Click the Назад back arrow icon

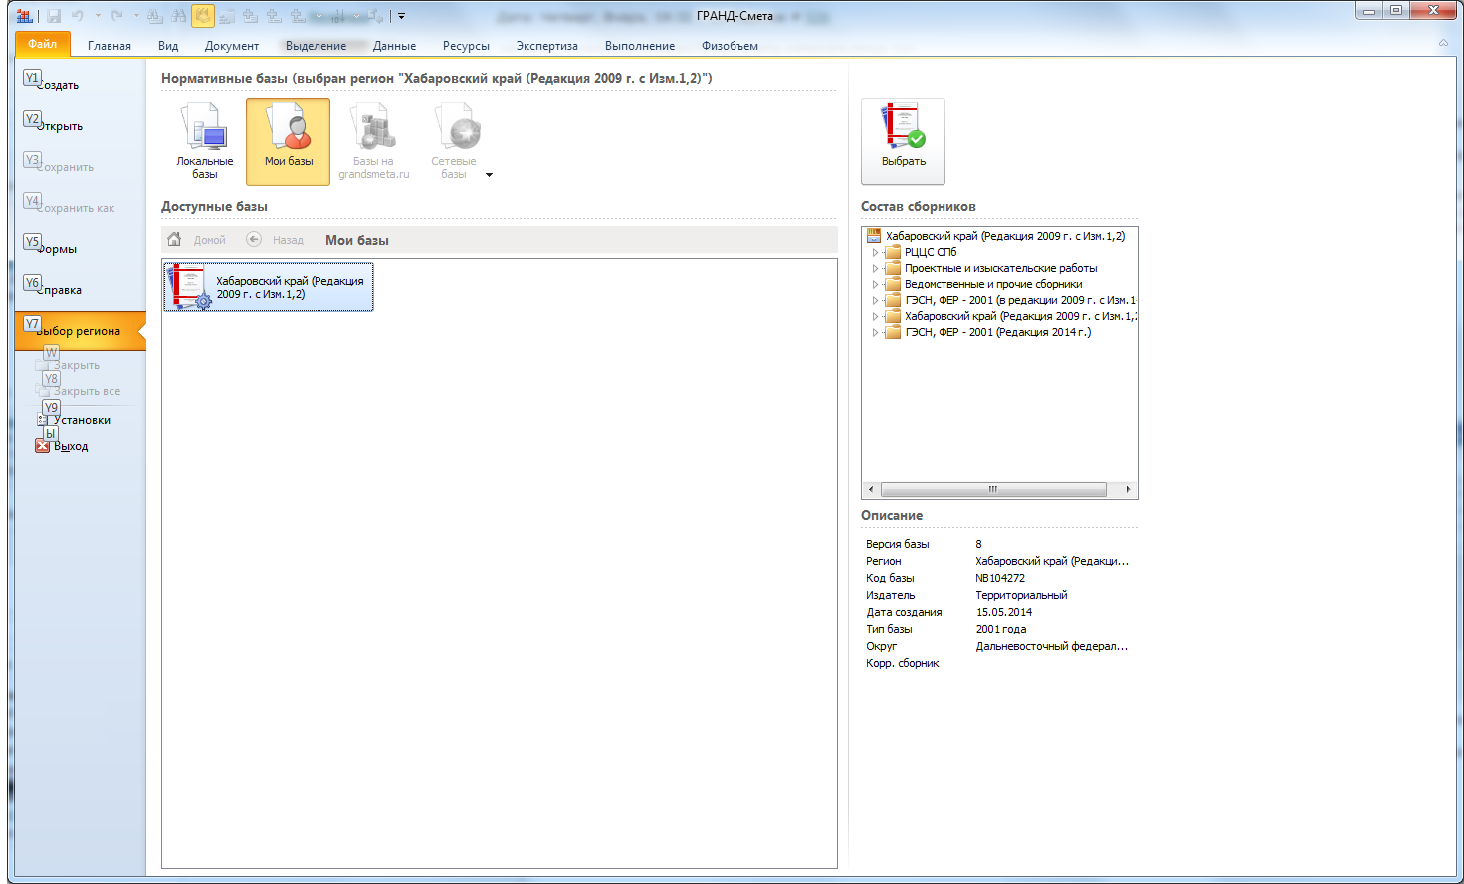[x=254, y=239]
